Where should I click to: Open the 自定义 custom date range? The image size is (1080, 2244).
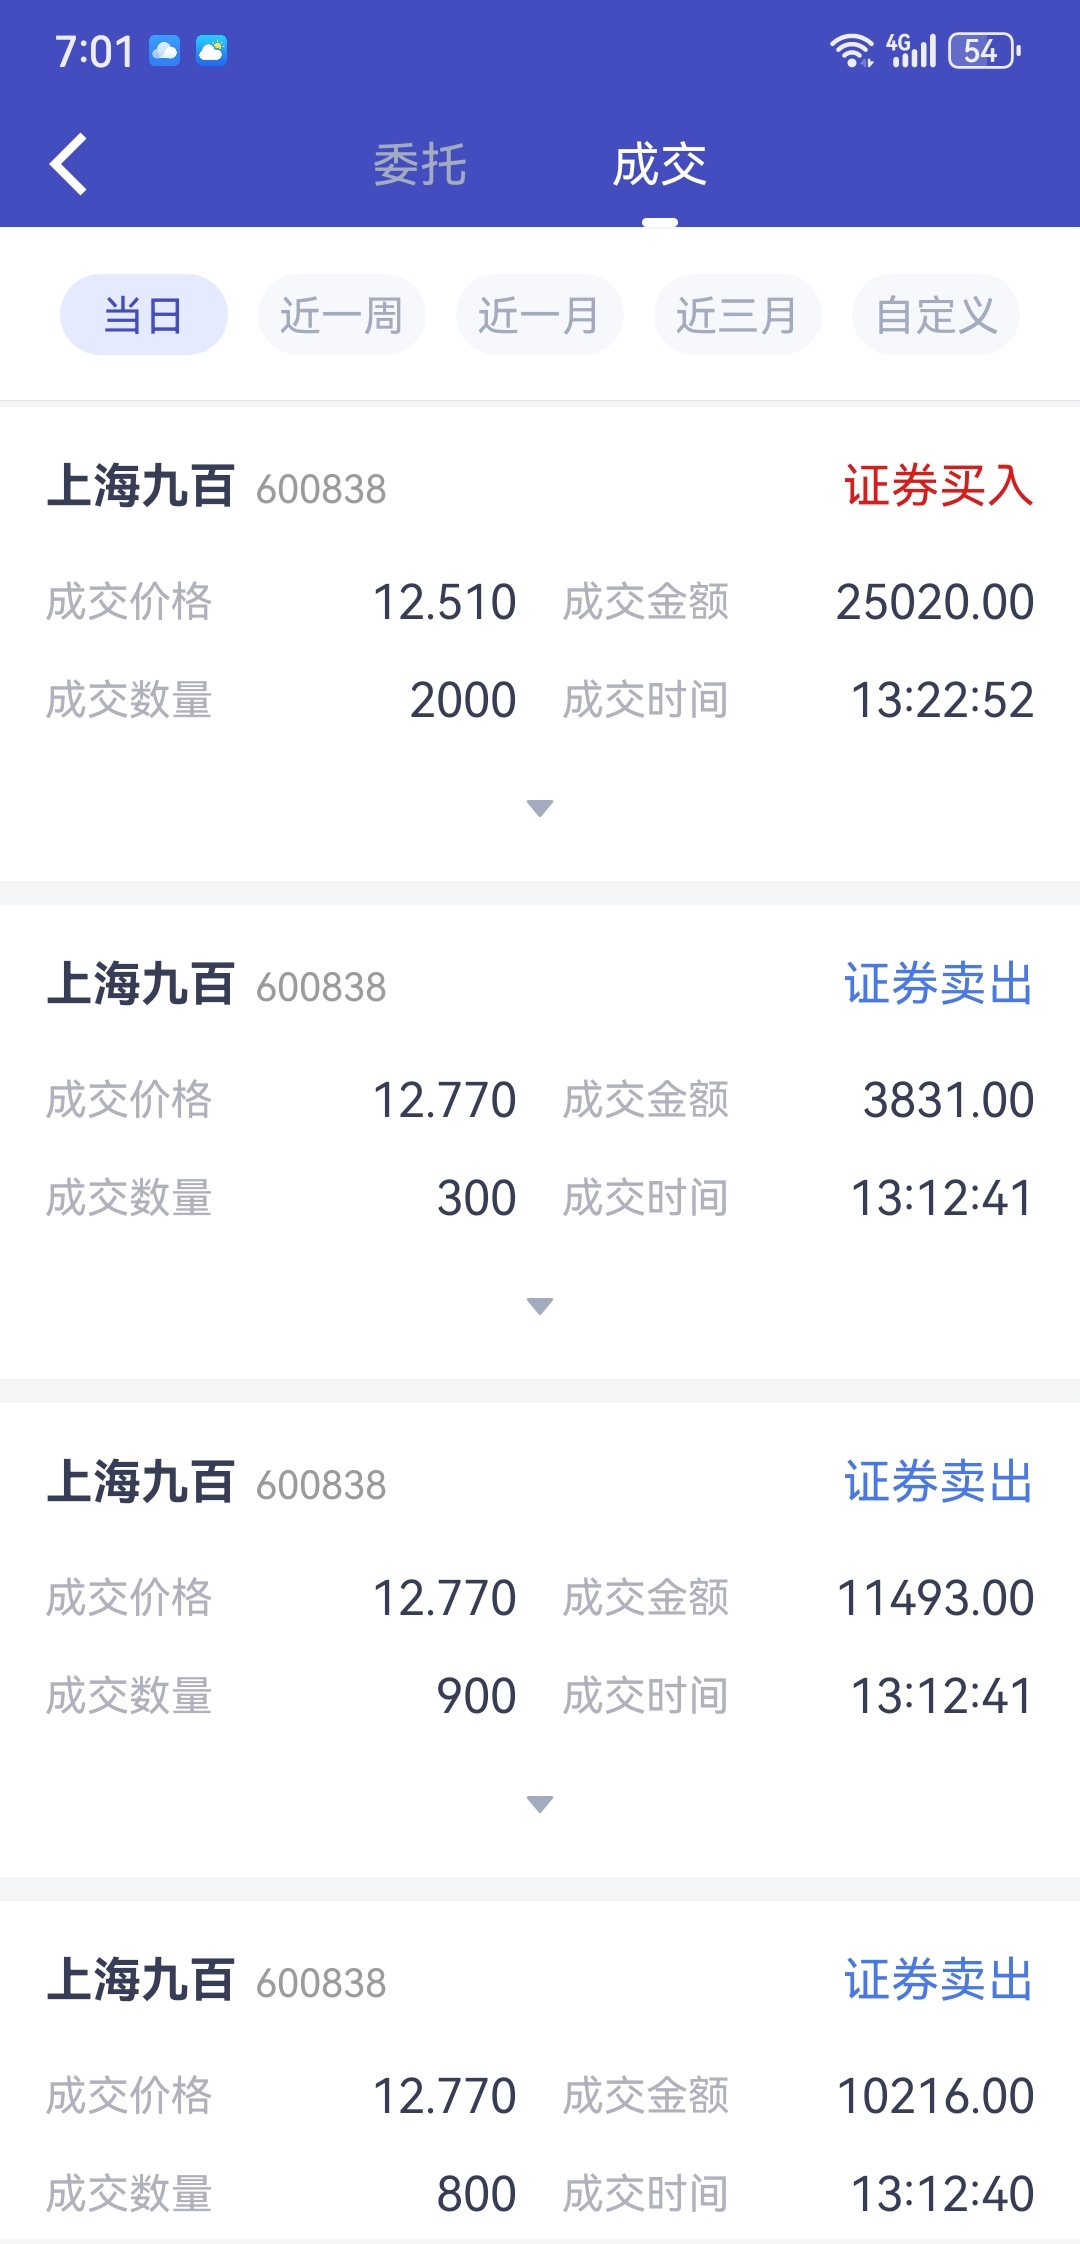[x=936, y=315]
